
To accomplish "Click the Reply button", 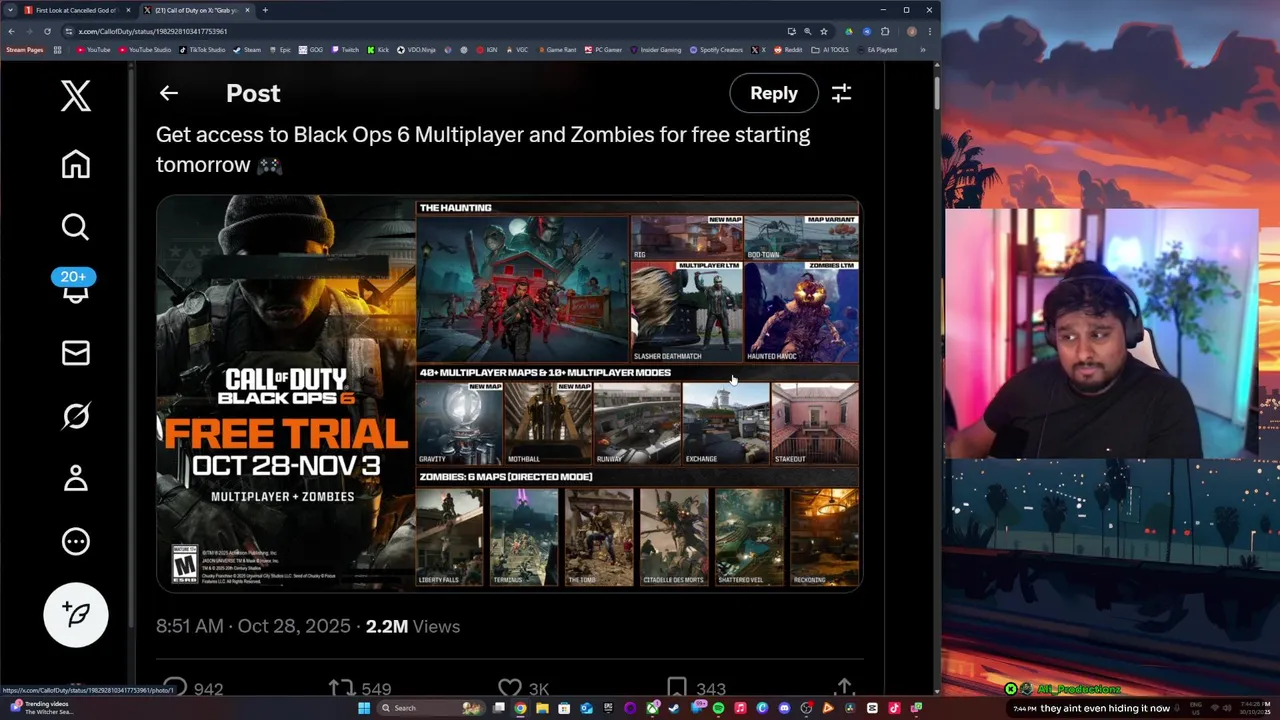I will click(x=774, y=93).
